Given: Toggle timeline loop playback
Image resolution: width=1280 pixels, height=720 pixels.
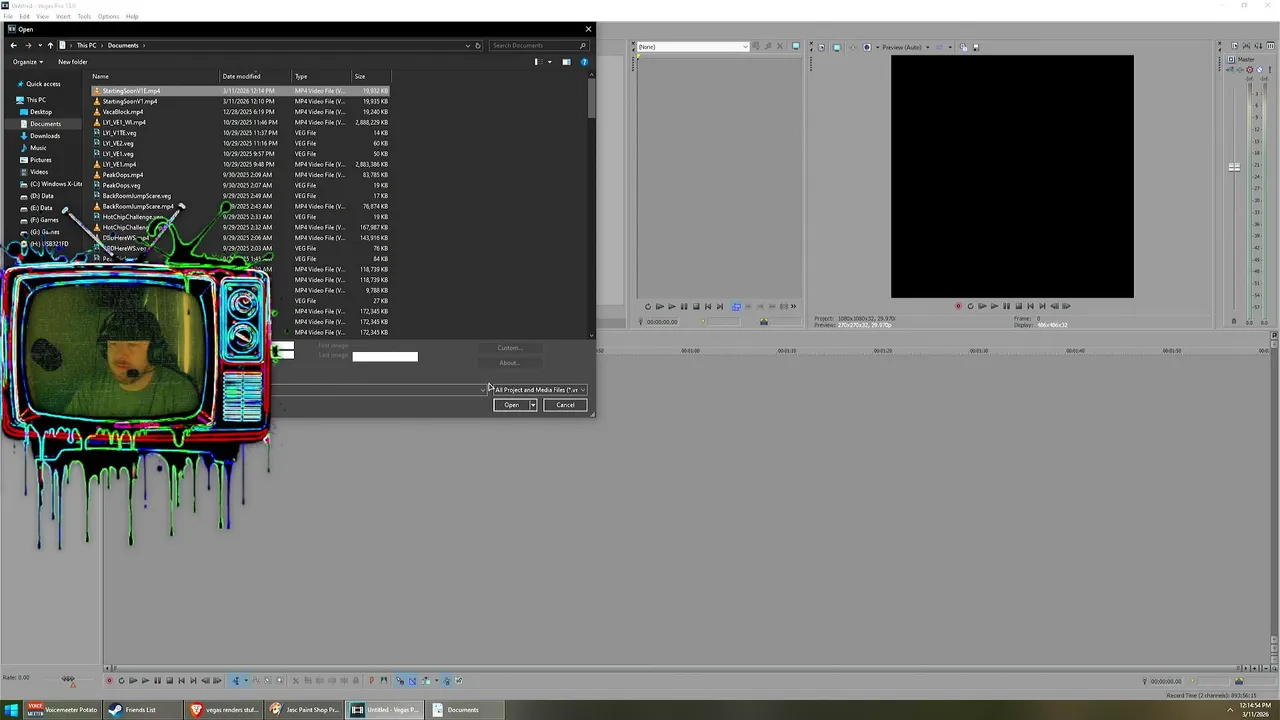Looking at the screenshot, I should pos(122,681).
